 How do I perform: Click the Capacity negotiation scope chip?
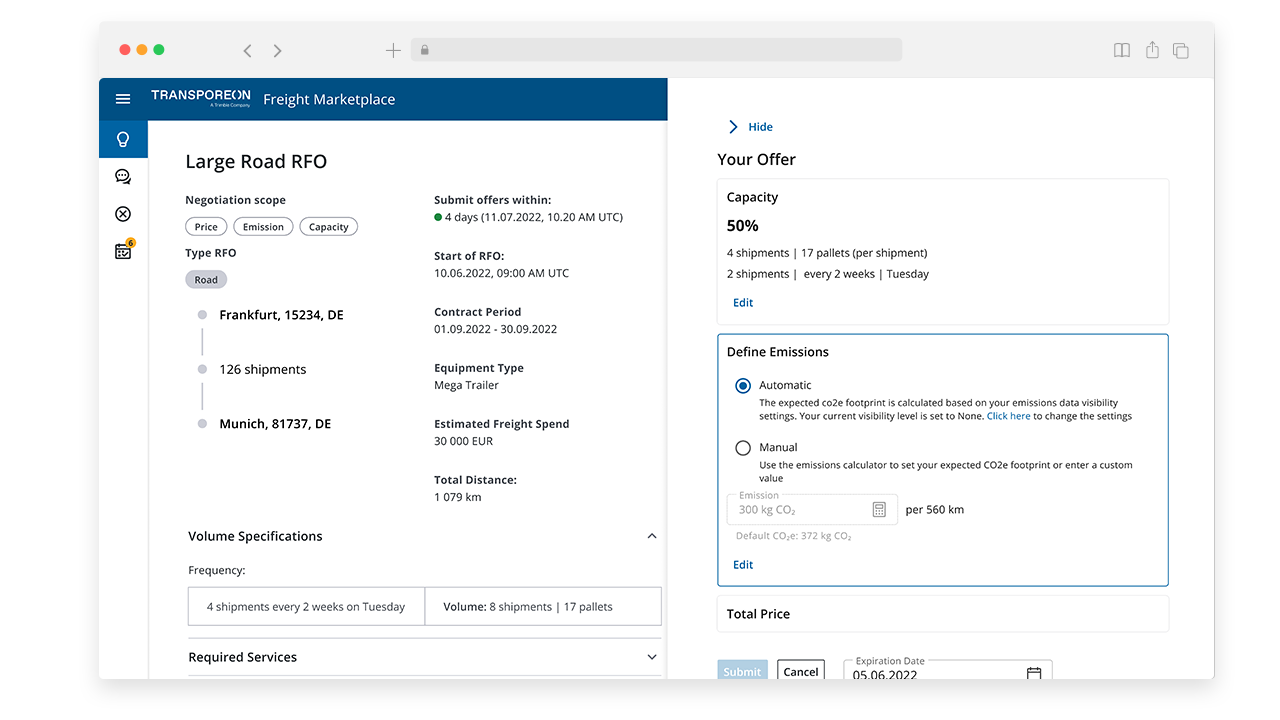[328, 227]
